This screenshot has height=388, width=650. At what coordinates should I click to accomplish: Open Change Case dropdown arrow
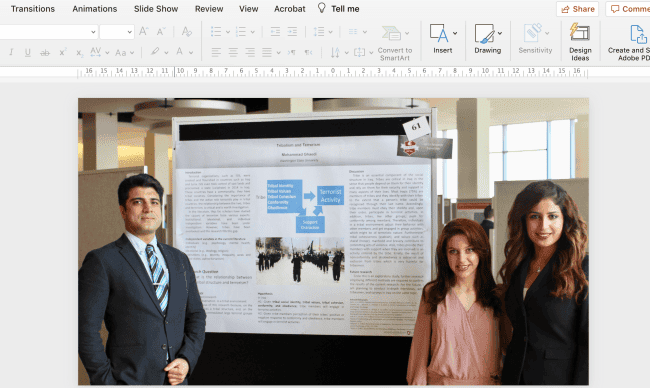pyautogui.click(x=132, y=53)
